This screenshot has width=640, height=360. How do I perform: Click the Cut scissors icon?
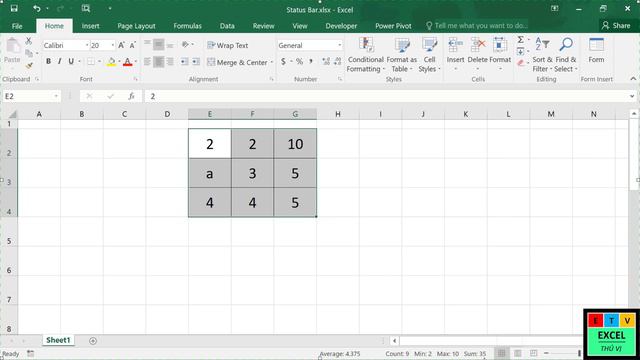[29, 41]
